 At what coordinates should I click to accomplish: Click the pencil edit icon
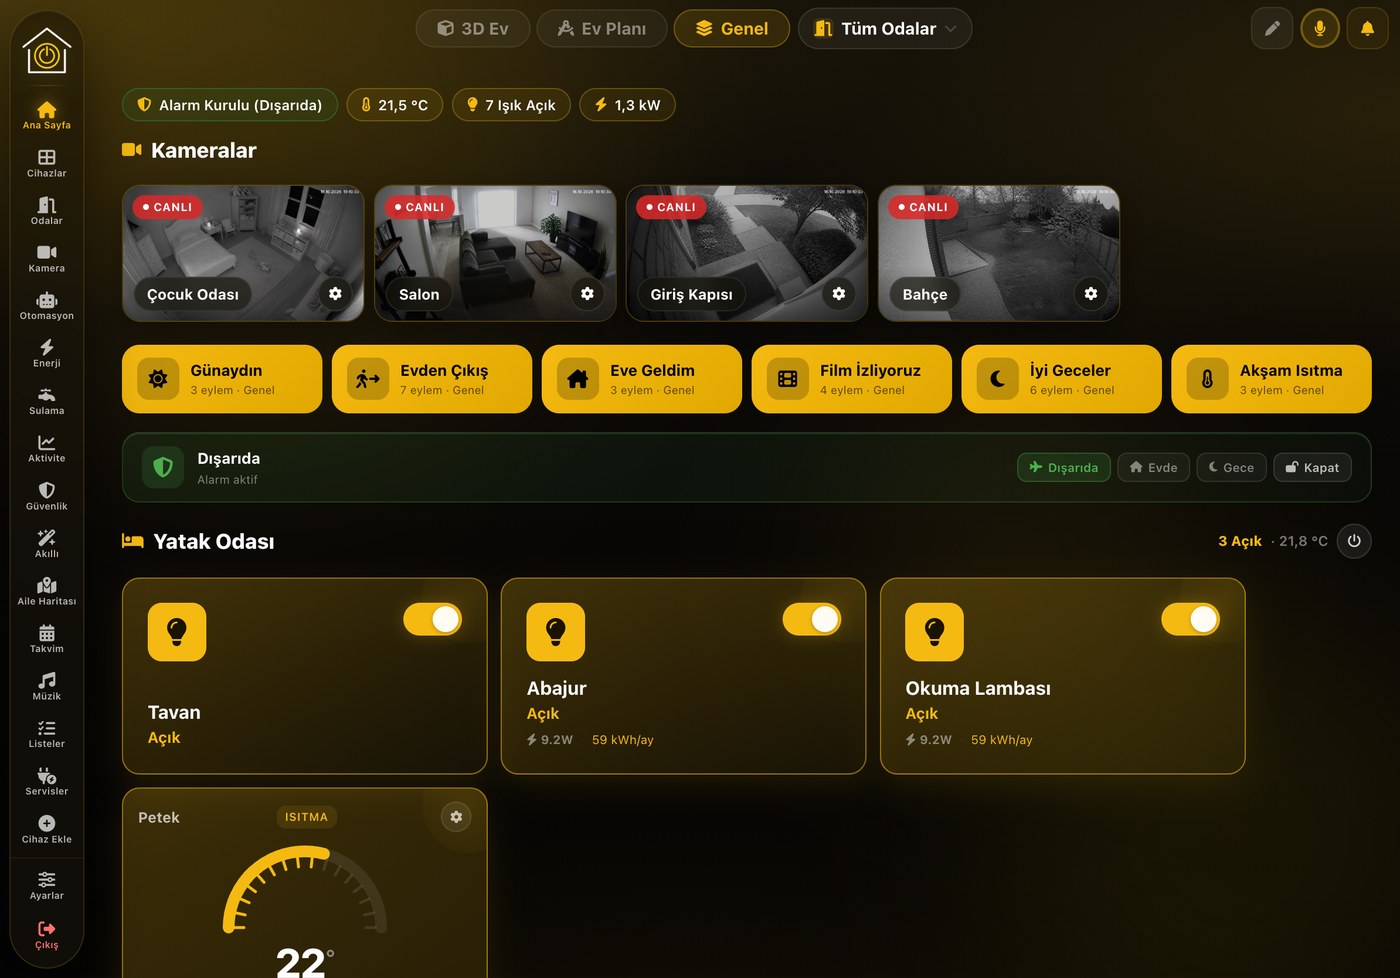click(1272, 28)
